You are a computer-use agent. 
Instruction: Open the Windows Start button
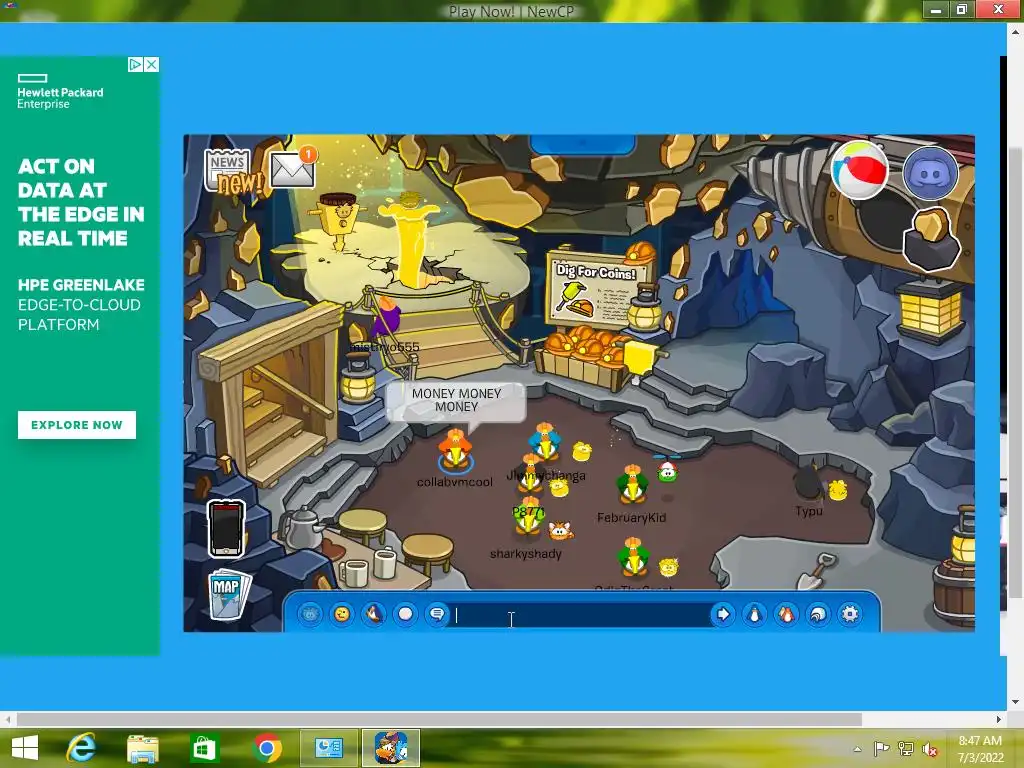[25, 748]
